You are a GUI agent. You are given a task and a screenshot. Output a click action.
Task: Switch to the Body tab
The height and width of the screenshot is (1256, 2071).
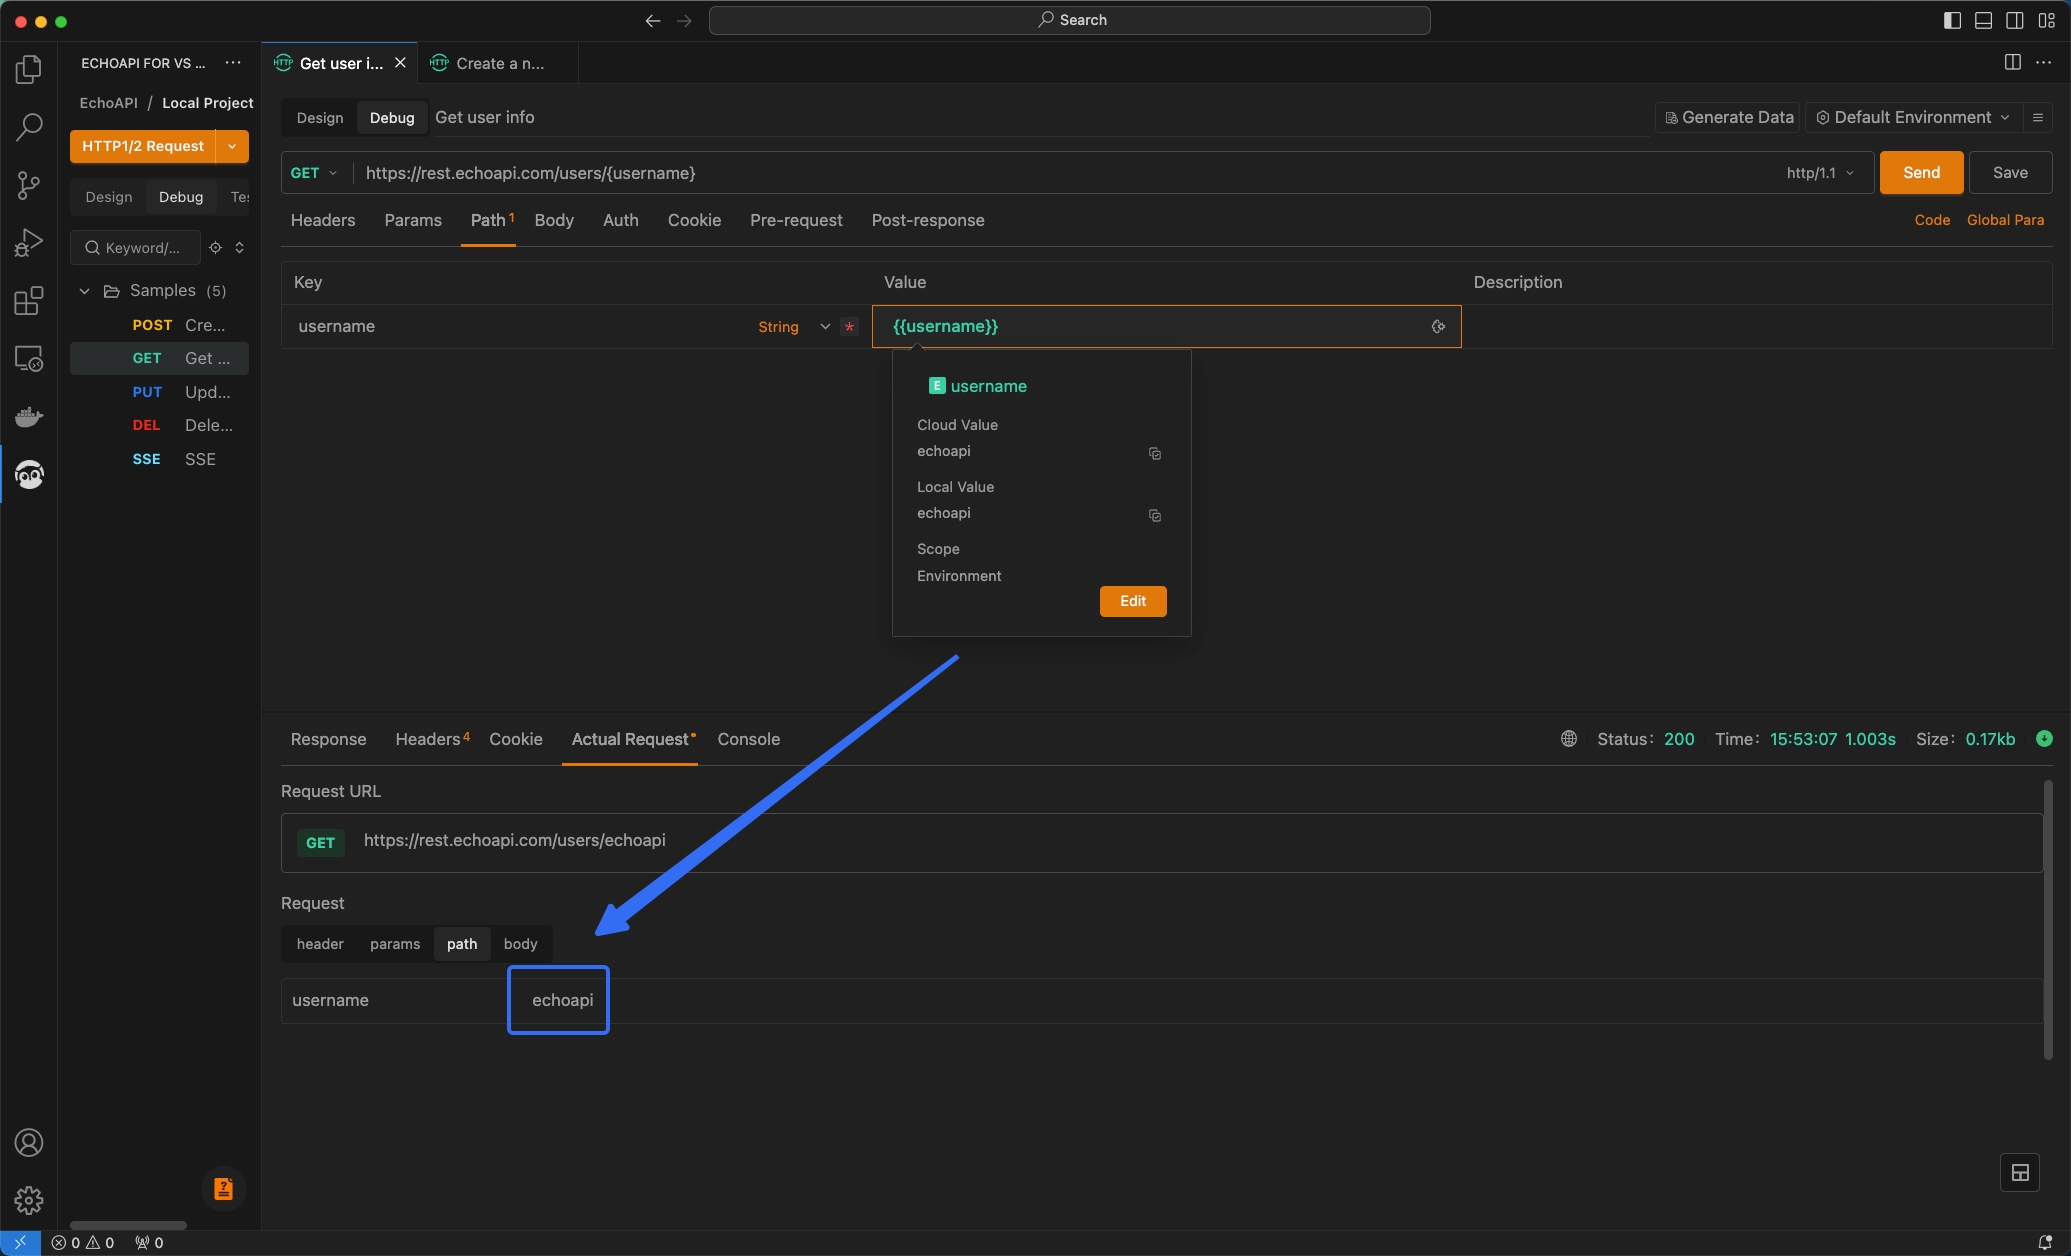point(554,220)
